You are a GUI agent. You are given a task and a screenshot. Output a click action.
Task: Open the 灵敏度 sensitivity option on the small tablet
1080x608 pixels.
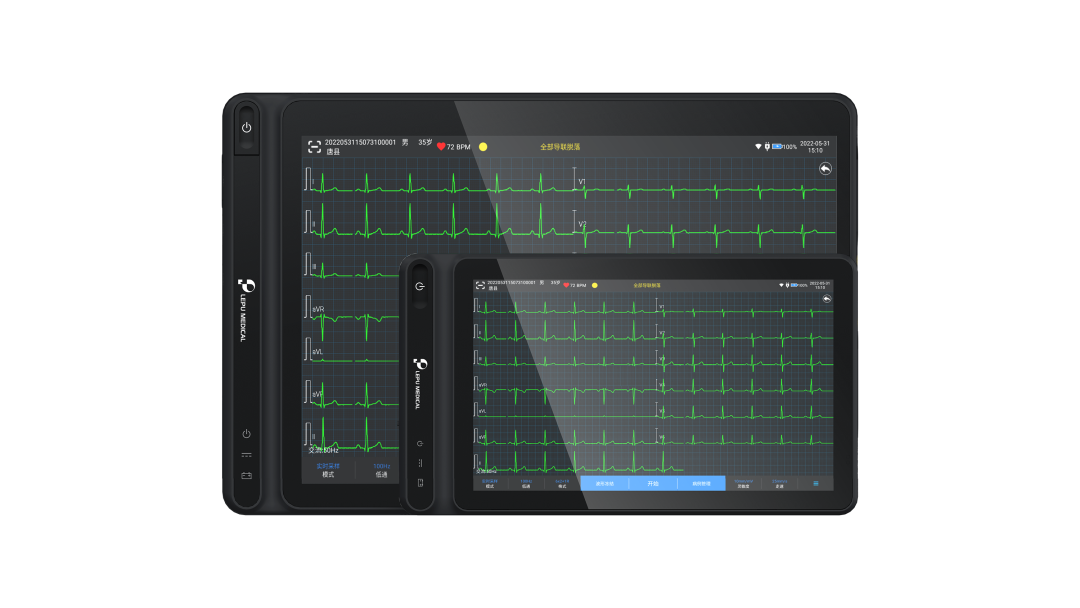point(743,484)
